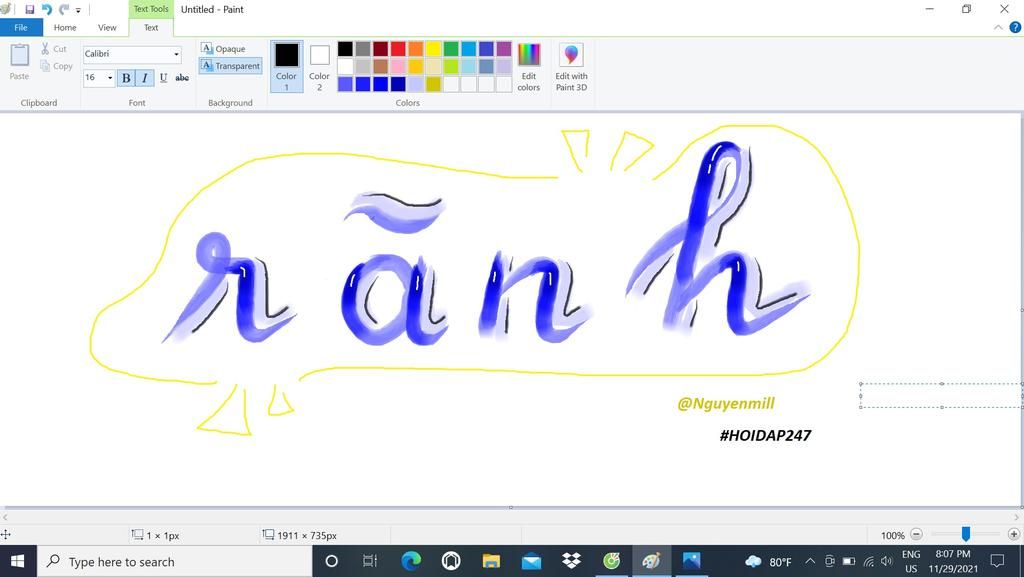Select Color 2 background button
Viewport: 1024px width, 577px height.
coord(319,66)
